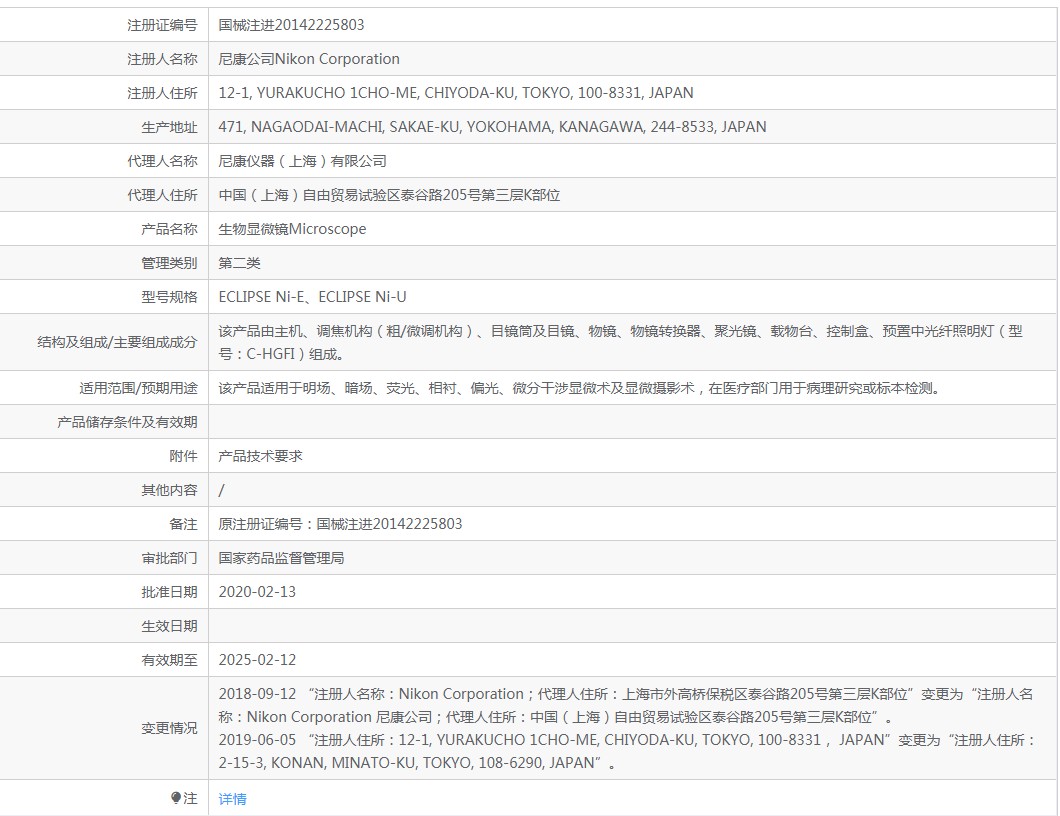Click the 注册证编号 label
The width and height of the screenshot is (1060, 816).
[x=162, y=25]
